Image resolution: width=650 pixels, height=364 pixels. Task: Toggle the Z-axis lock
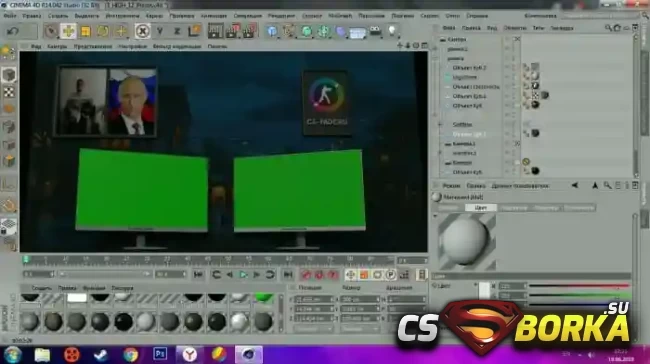(177, 31)
